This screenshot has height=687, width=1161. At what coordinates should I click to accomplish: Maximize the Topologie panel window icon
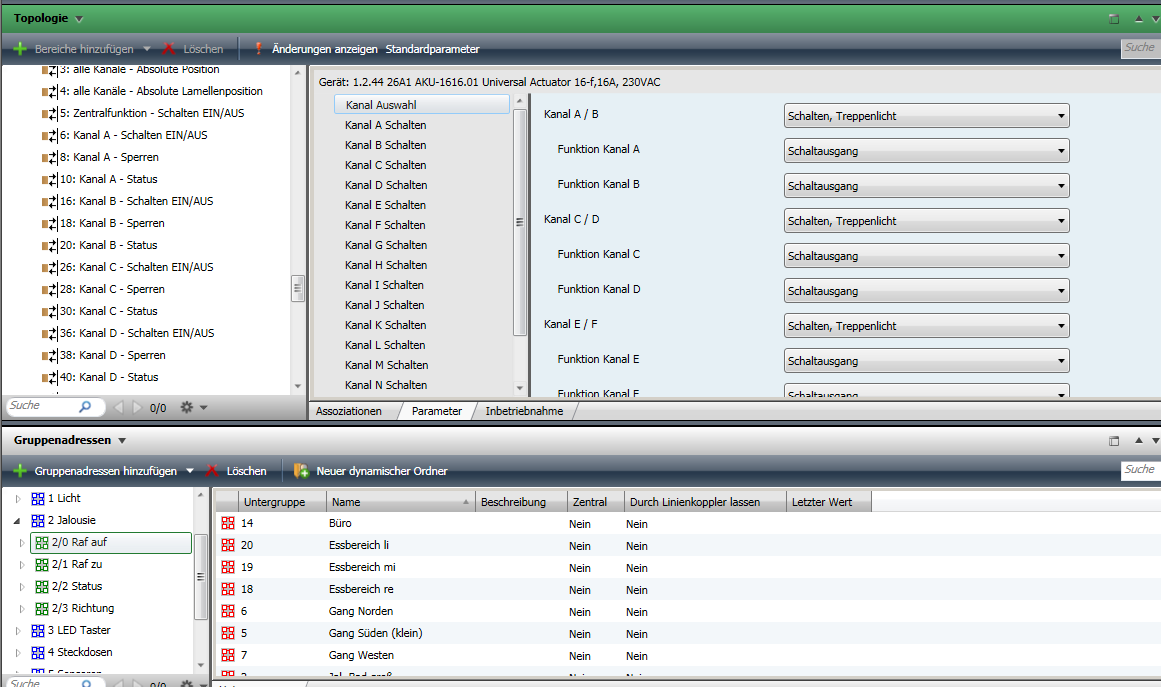tap(1114, 19)
